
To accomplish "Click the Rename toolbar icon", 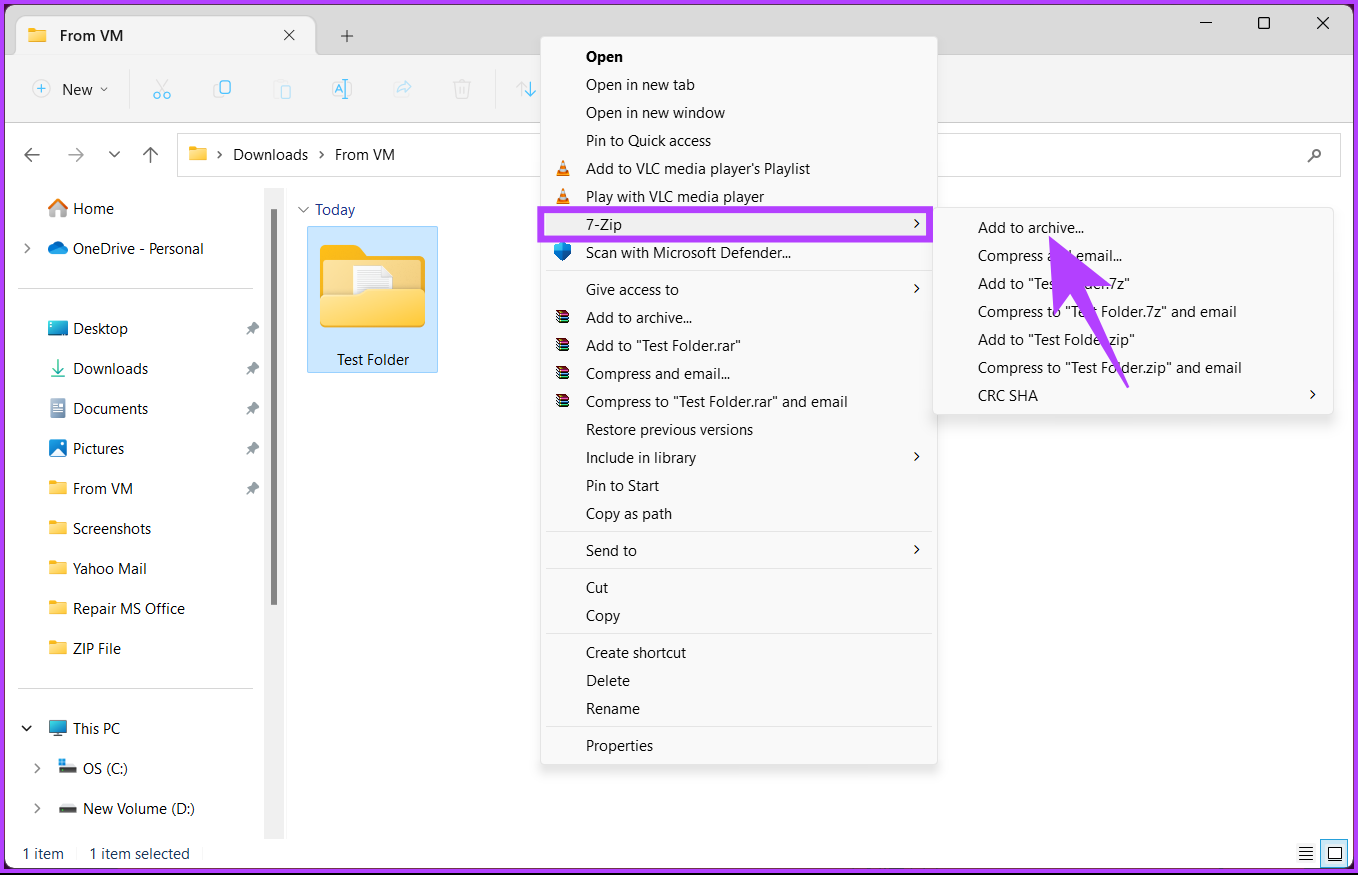I will [342, 89].
